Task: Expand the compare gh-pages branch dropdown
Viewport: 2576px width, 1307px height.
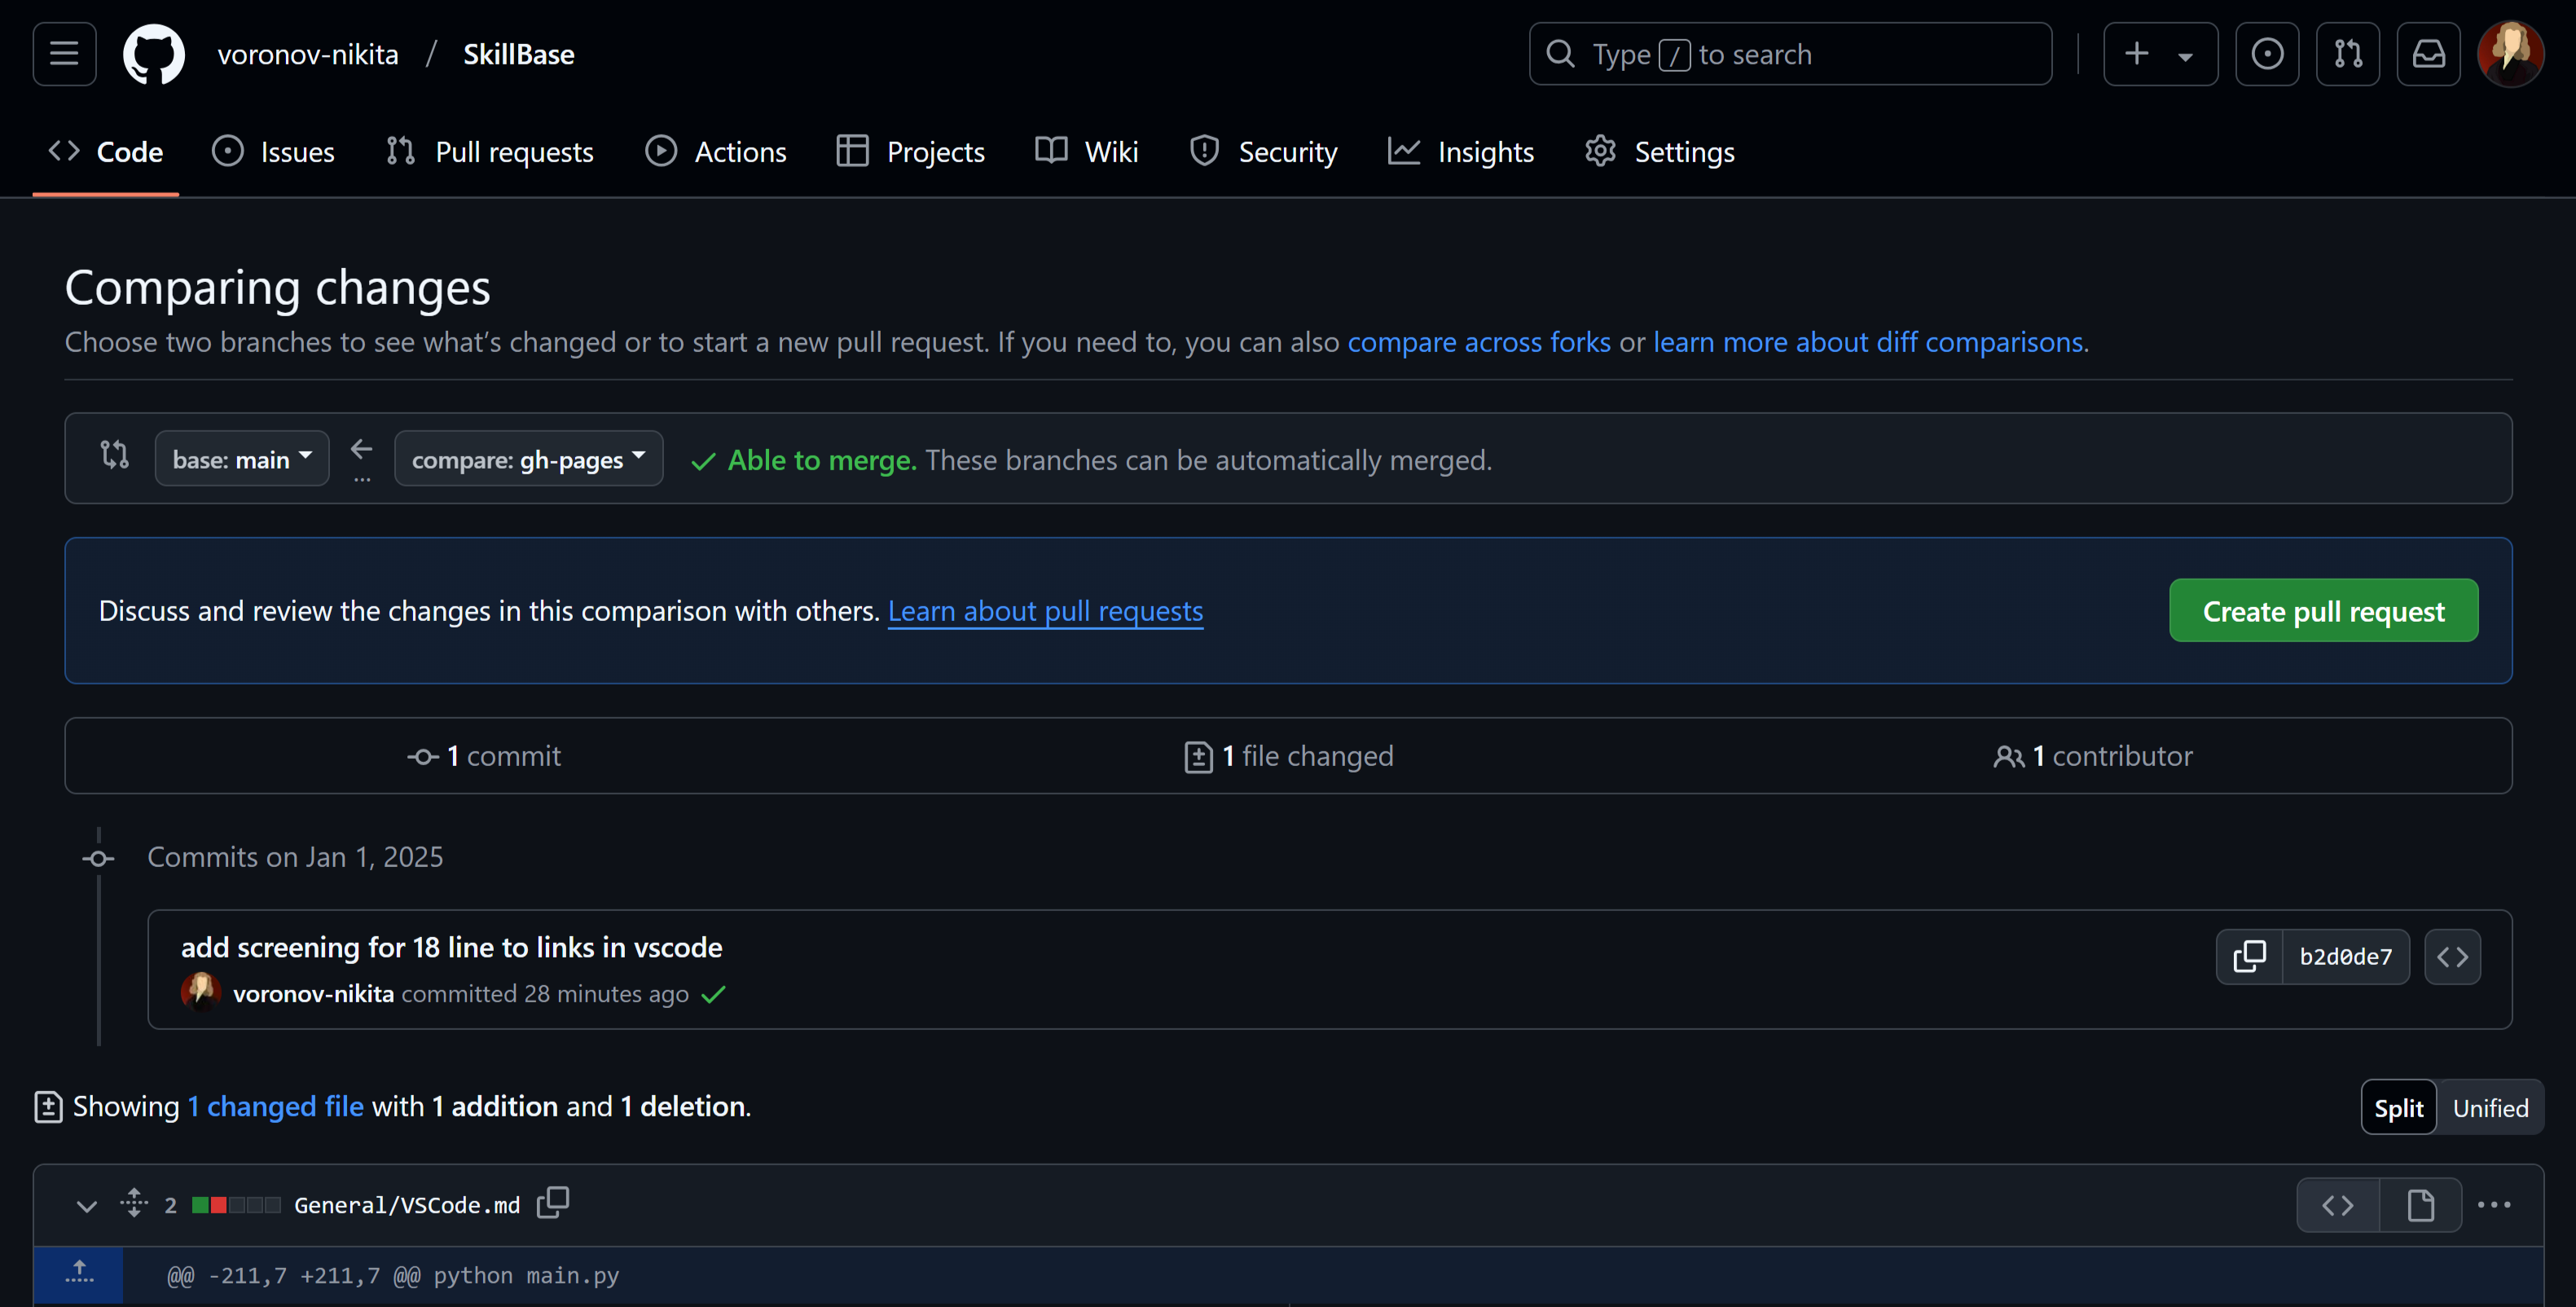Action: point(528,457)
